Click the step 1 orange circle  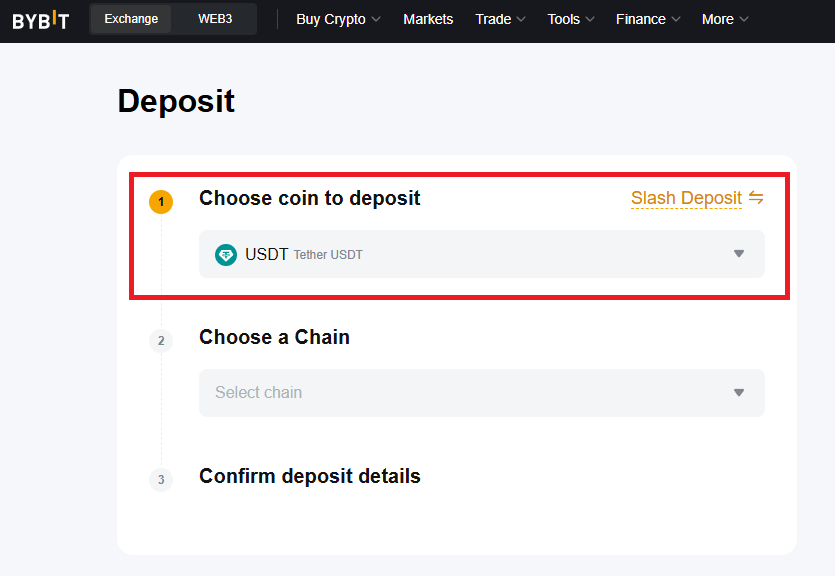click(x=161, y=202)
